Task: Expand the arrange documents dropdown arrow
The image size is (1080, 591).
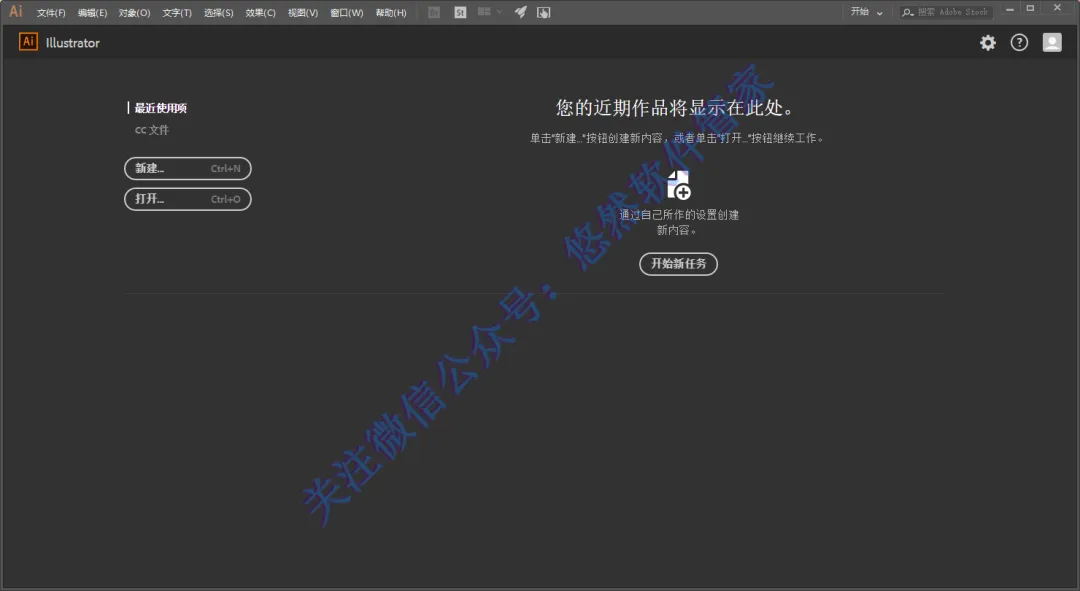Action: coord(499,12)
